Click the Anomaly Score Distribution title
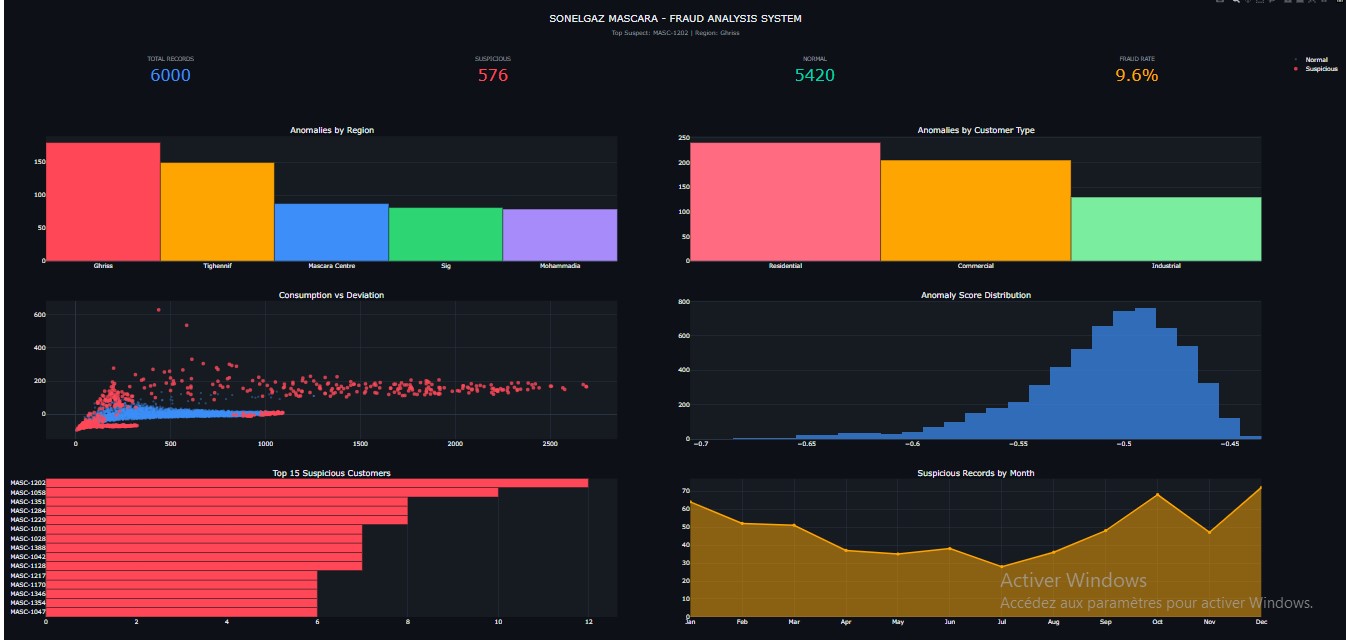Viewport: 1346px width, 640px height. pyautogui.click(x=976, y=295)
